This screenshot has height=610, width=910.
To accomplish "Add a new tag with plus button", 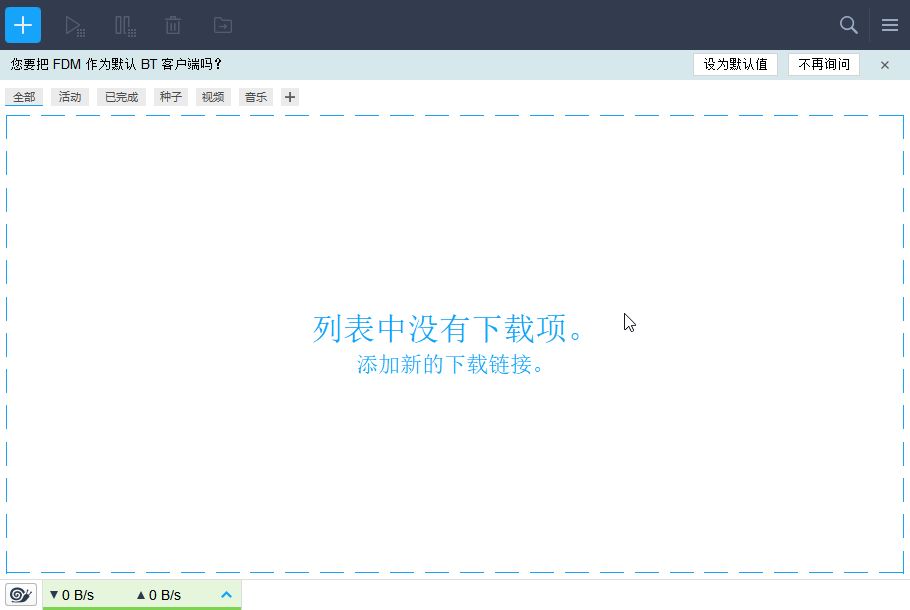I will [x=290, y=97].
